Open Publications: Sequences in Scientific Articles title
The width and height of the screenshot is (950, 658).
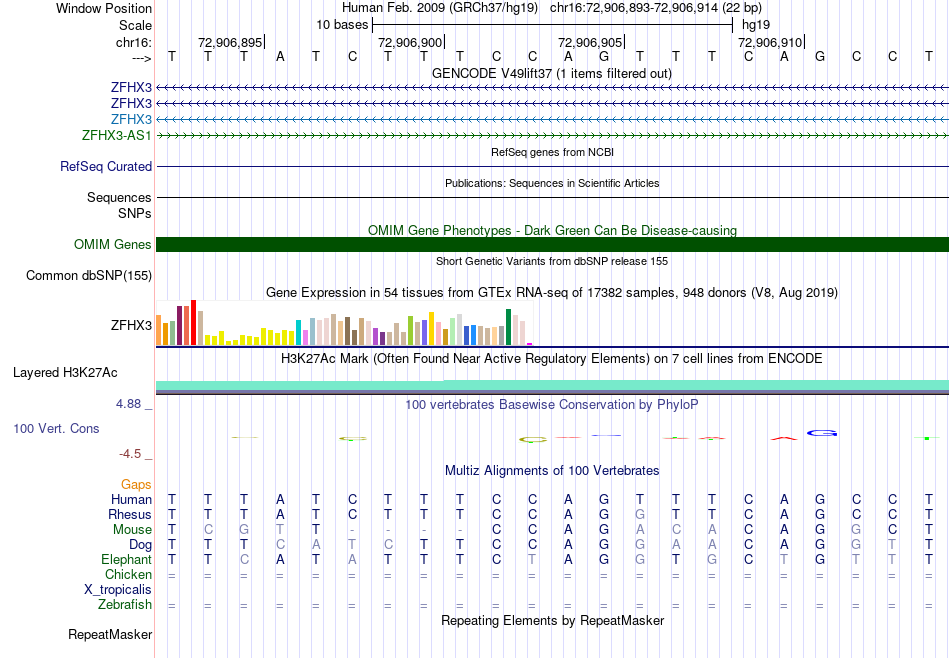tap(552, 183)
